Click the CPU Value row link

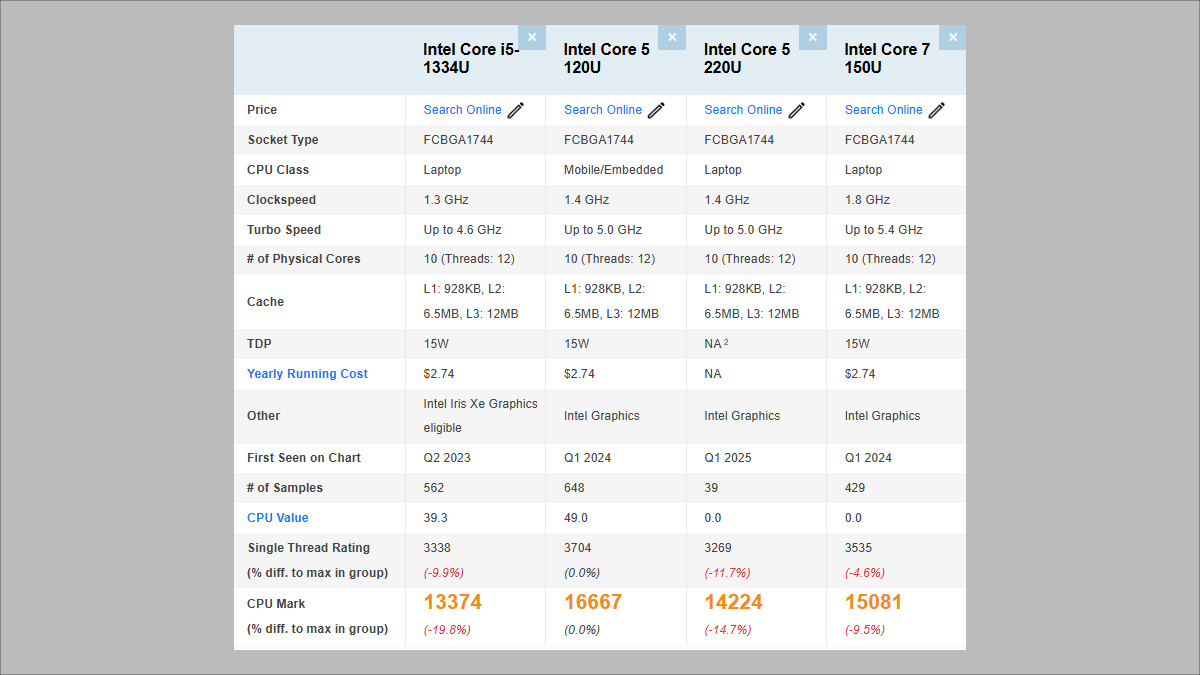(x=278, y=518)
